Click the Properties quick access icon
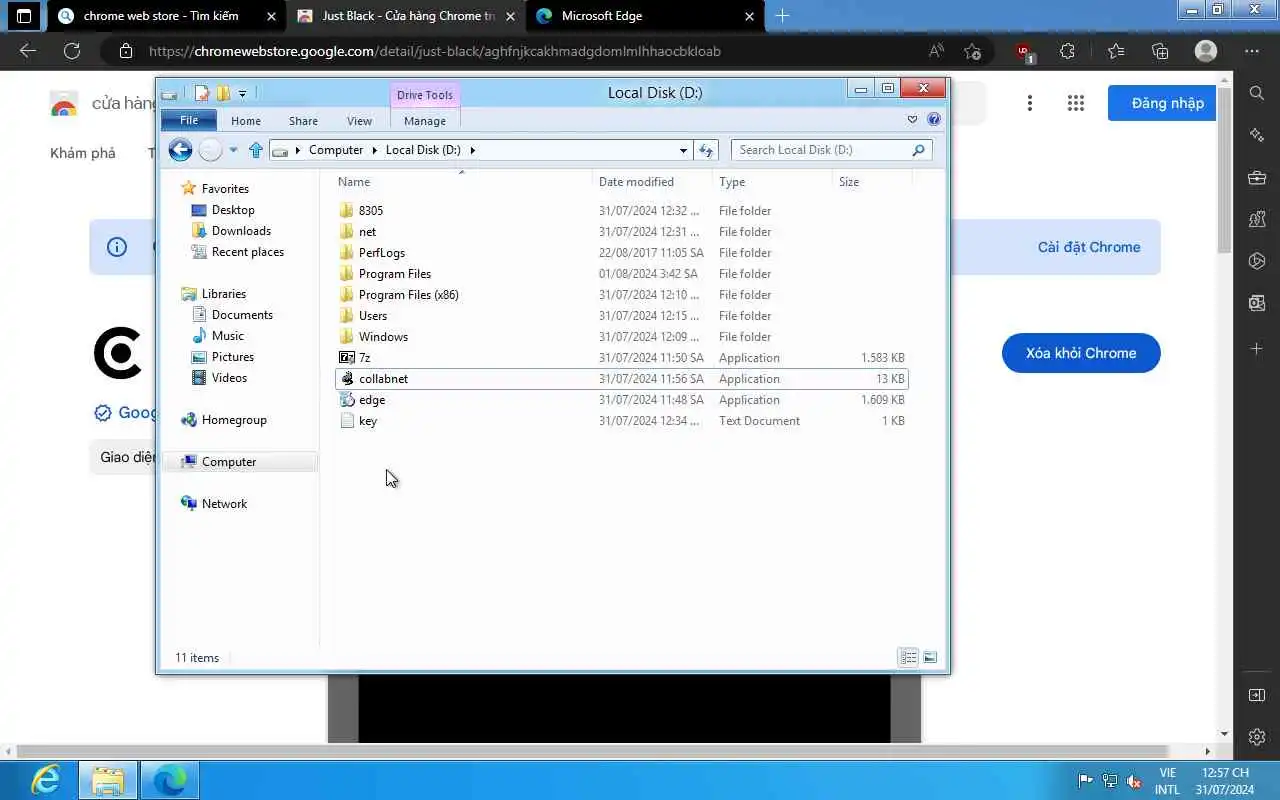Screen dimensions: 1280x800 pyautogui.click(x=202, y=93)
